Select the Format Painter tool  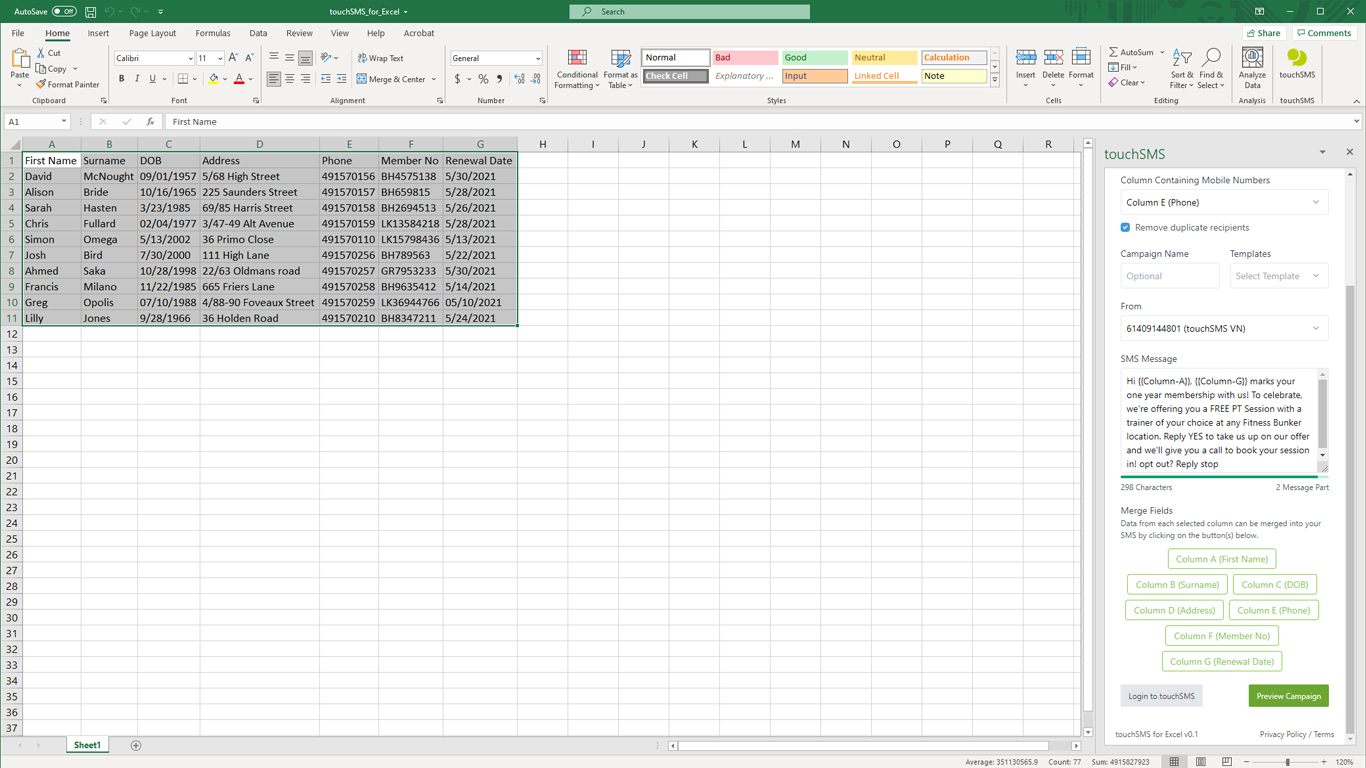(67, 85)
